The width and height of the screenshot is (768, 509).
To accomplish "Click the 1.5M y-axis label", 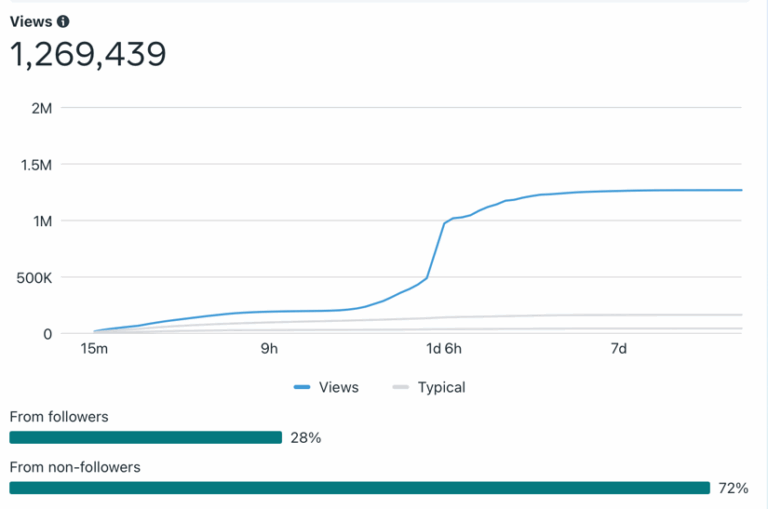I will click(36, 165).
